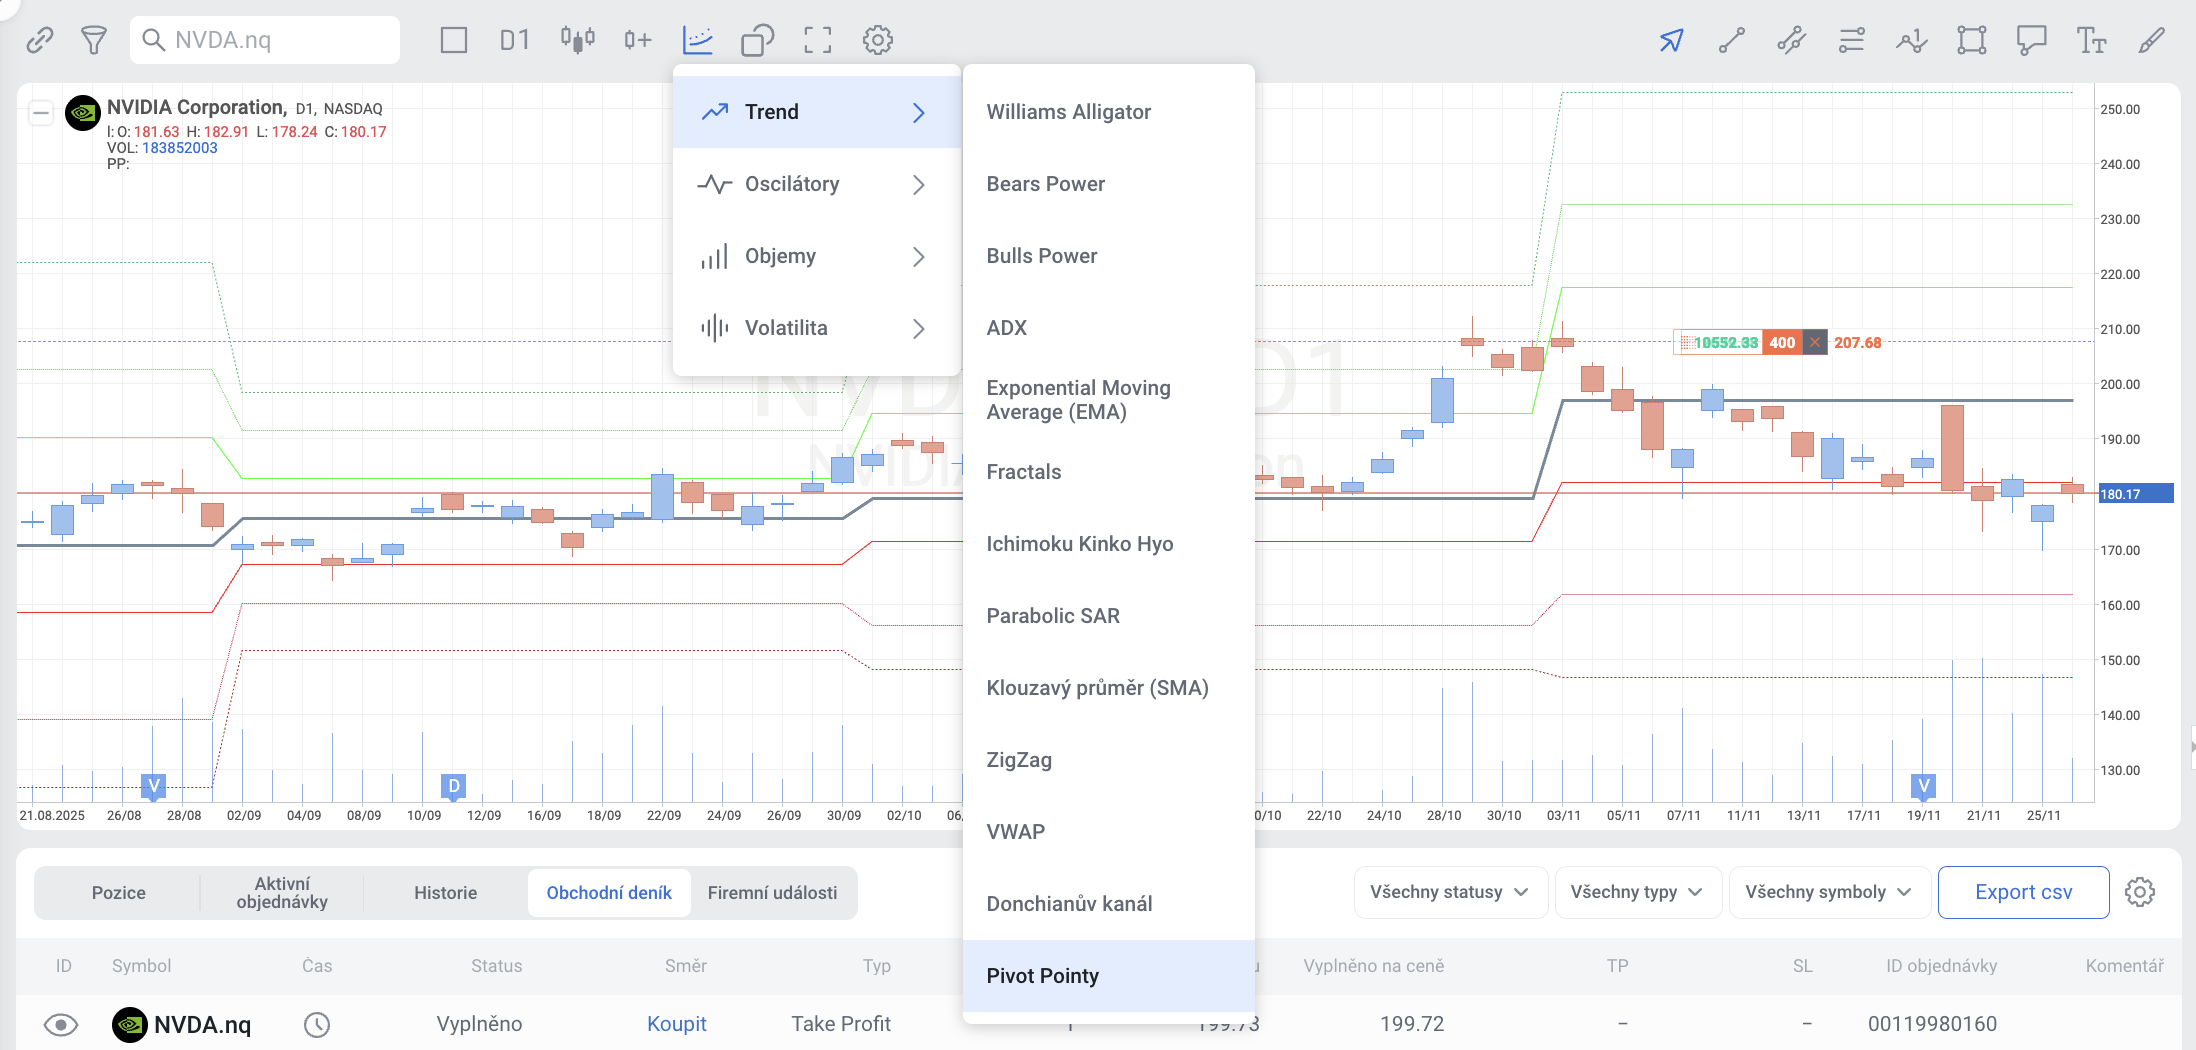Add the ZigZag indicator
Viewport: 2196px width, 1050px height.
pos(1108,760)
